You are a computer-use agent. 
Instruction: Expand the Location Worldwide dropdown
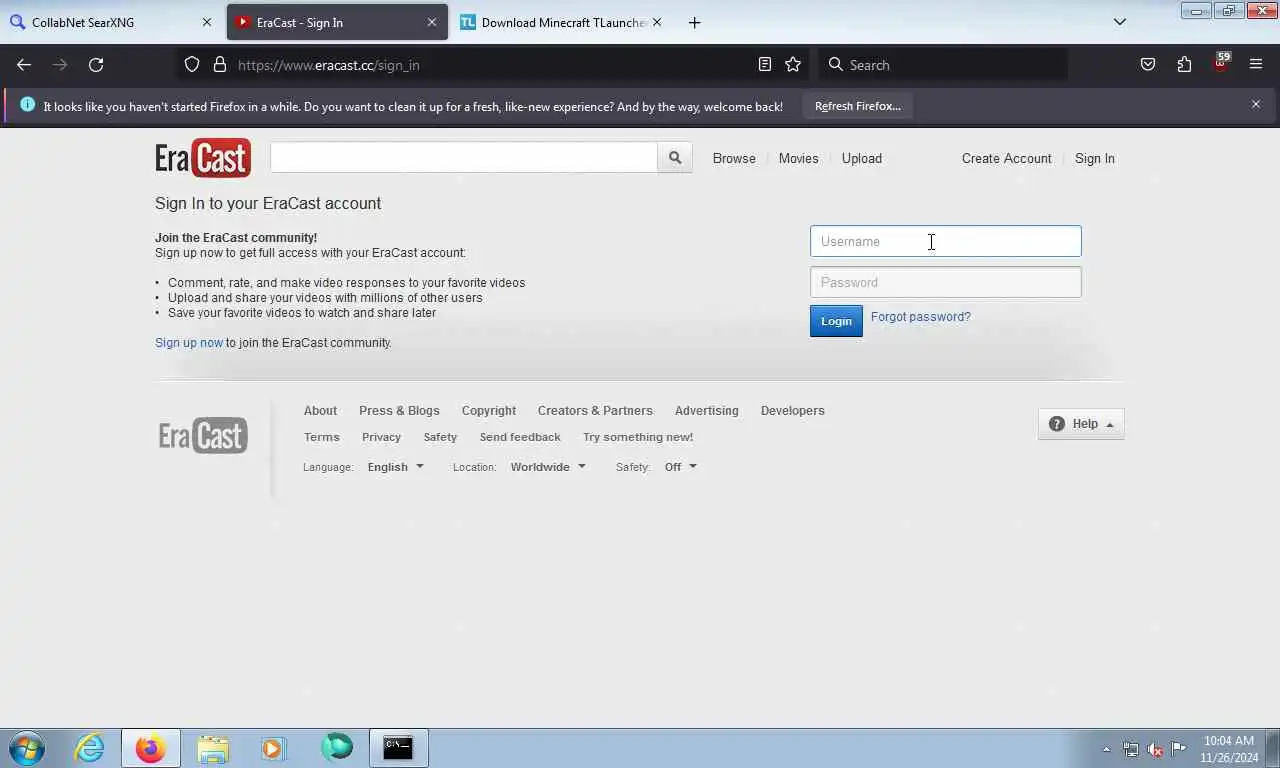point(548,467)
